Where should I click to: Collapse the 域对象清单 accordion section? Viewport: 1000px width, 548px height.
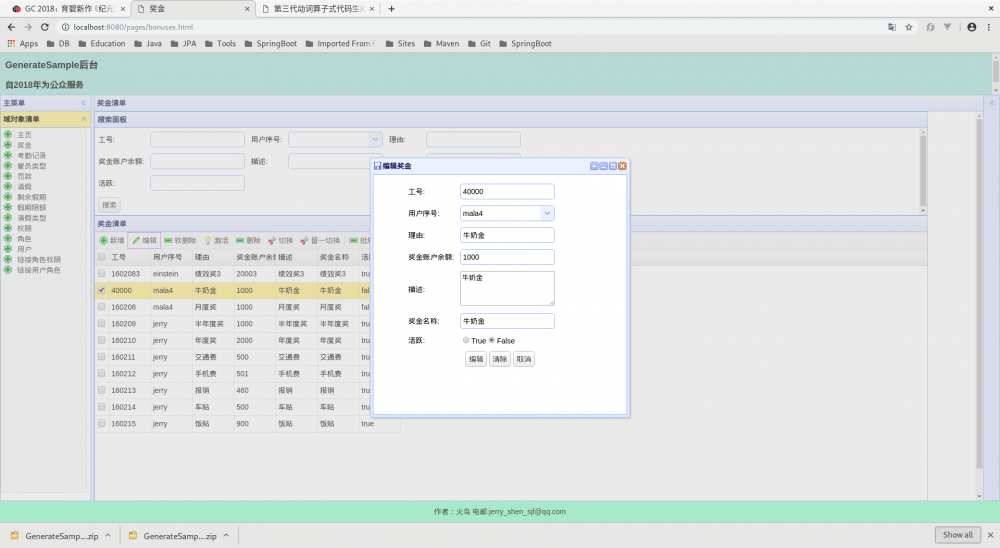[x=84, y=119]
